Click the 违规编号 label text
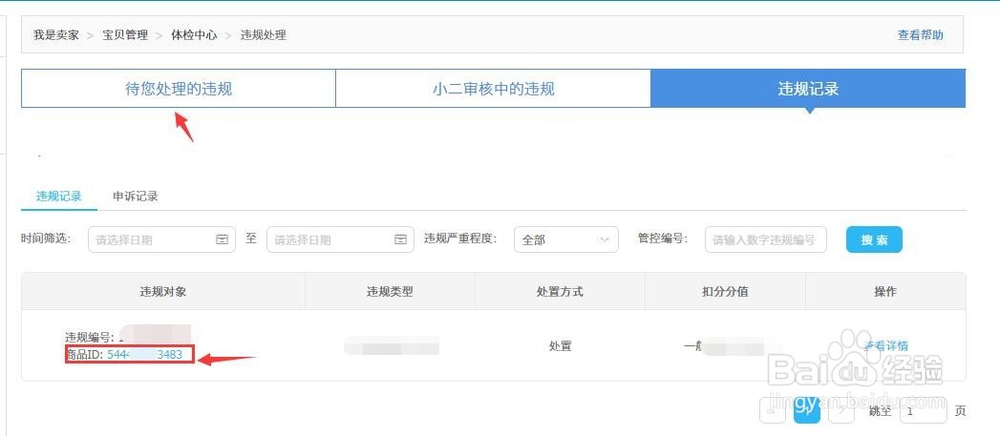The height and width of the screenshot is (436, 1000). (90, 337)
